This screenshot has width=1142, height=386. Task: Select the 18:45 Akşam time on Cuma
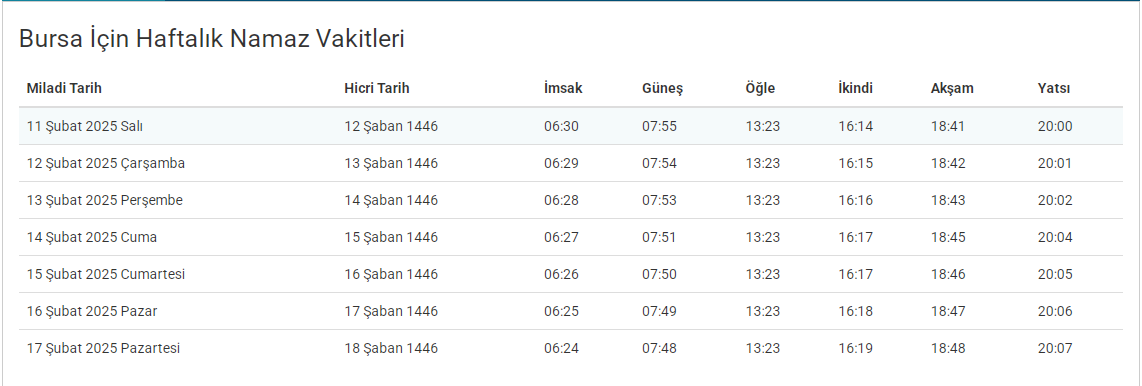click(948, 237)
